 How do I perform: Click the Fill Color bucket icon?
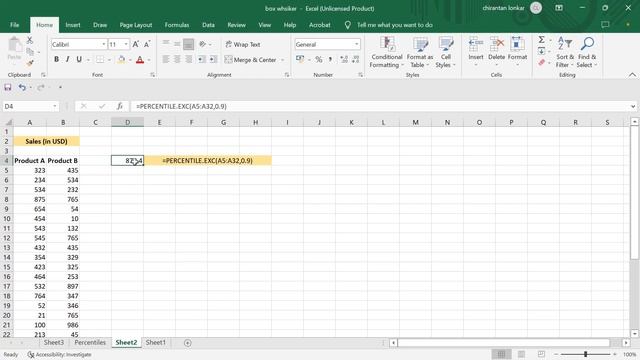coord(122,60)
